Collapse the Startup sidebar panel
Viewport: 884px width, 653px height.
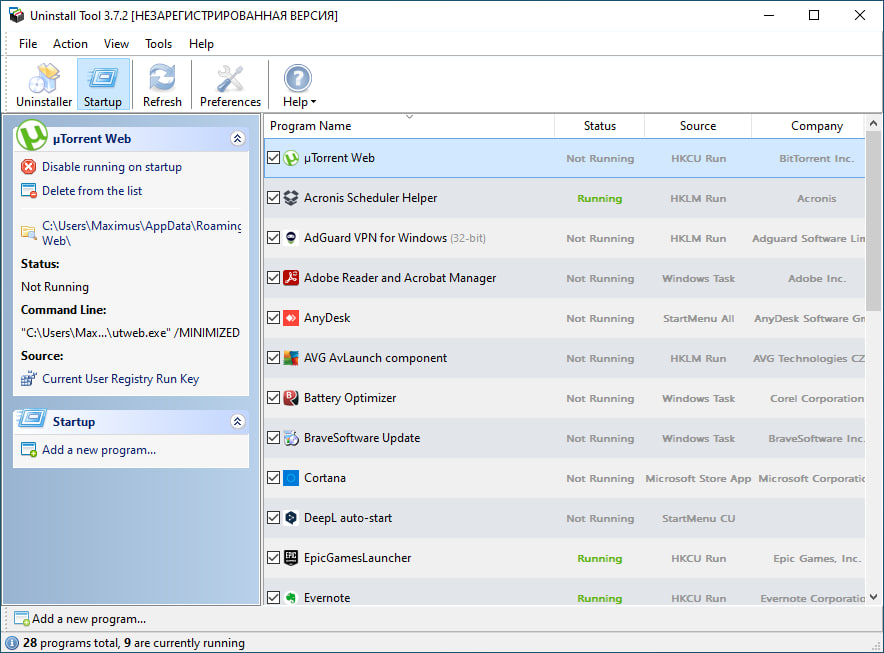tap(238, 421)
